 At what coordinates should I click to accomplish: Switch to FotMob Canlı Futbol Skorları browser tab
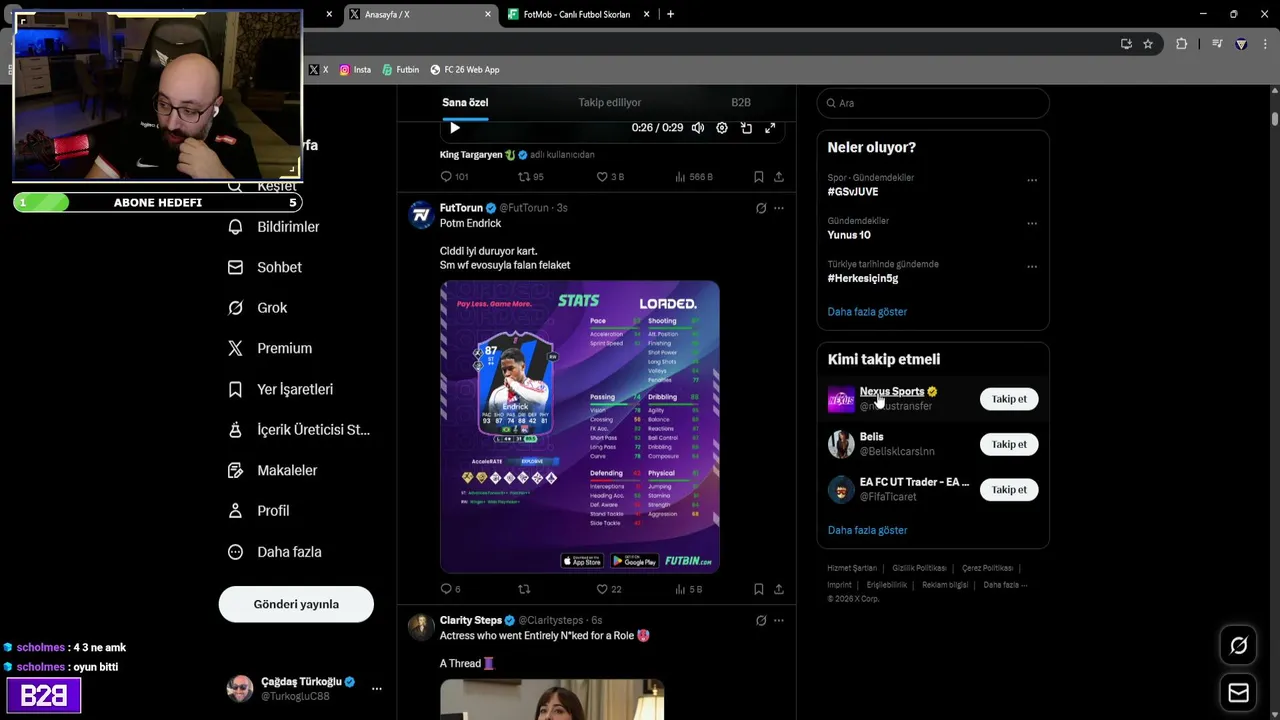tap(578, 14)
